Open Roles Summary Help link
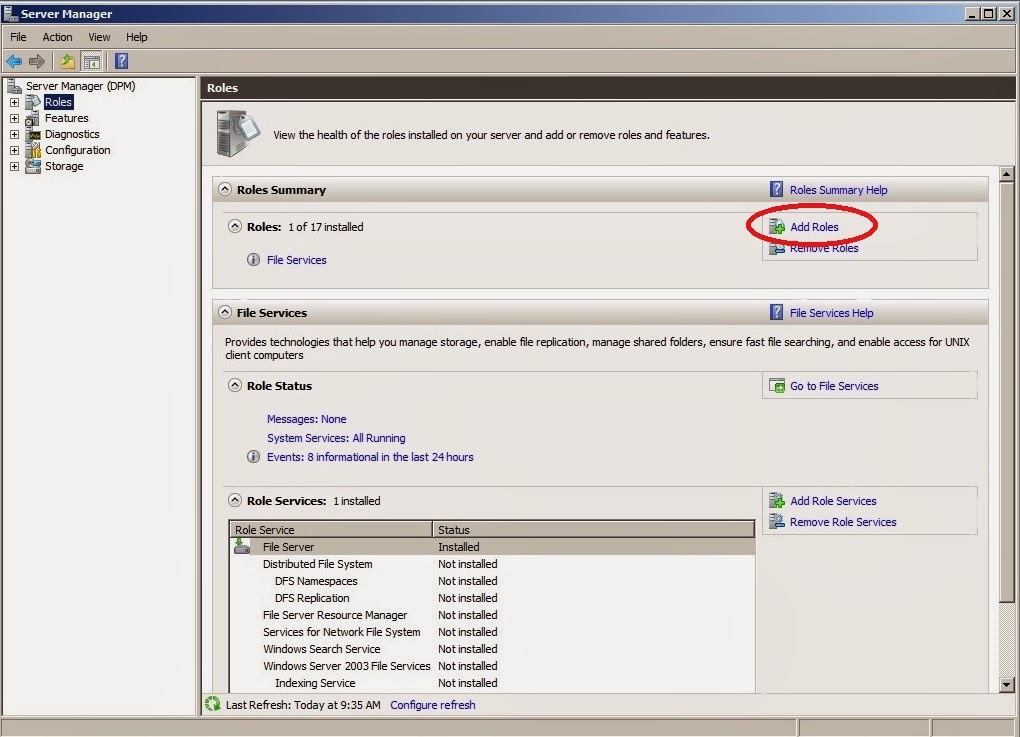Screen dimensions: 1020x737 click(839, 190)
